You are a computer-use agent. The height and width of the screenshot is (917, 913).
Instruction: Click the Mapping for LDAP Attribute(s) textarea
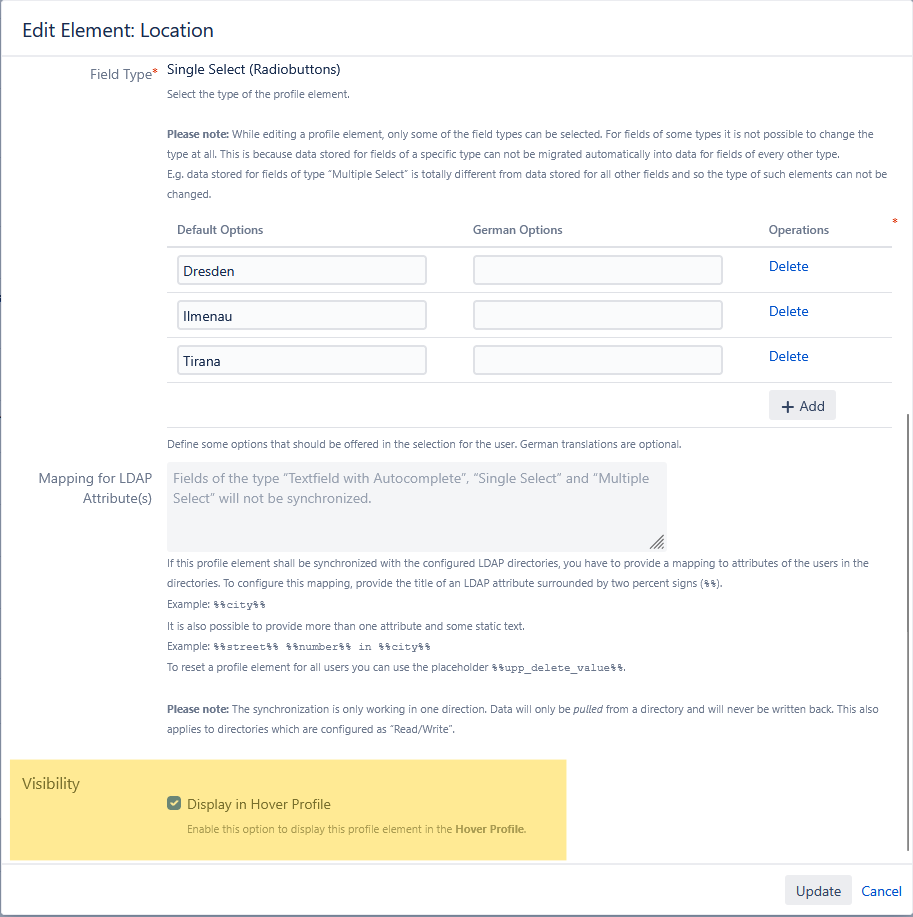tap(416, 506)
